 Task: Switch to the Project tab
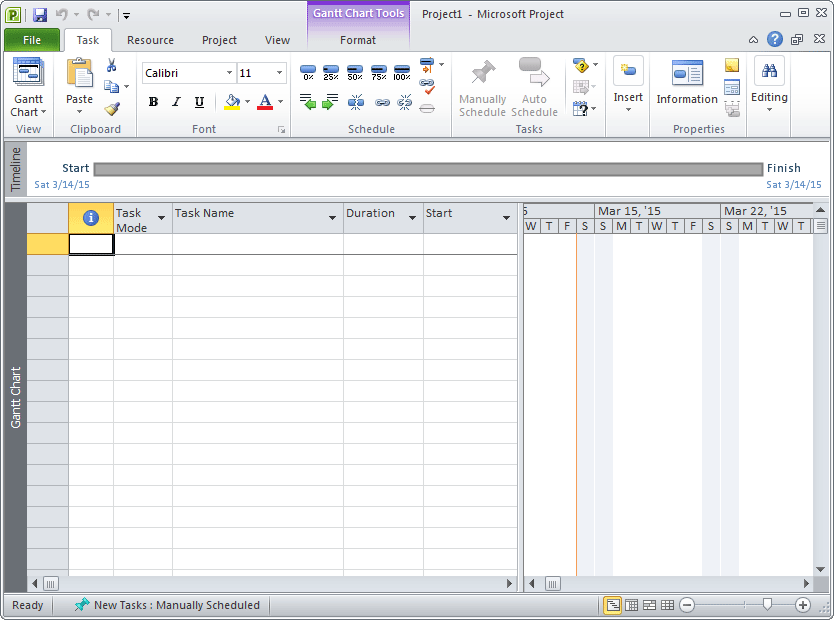(219, 40)
